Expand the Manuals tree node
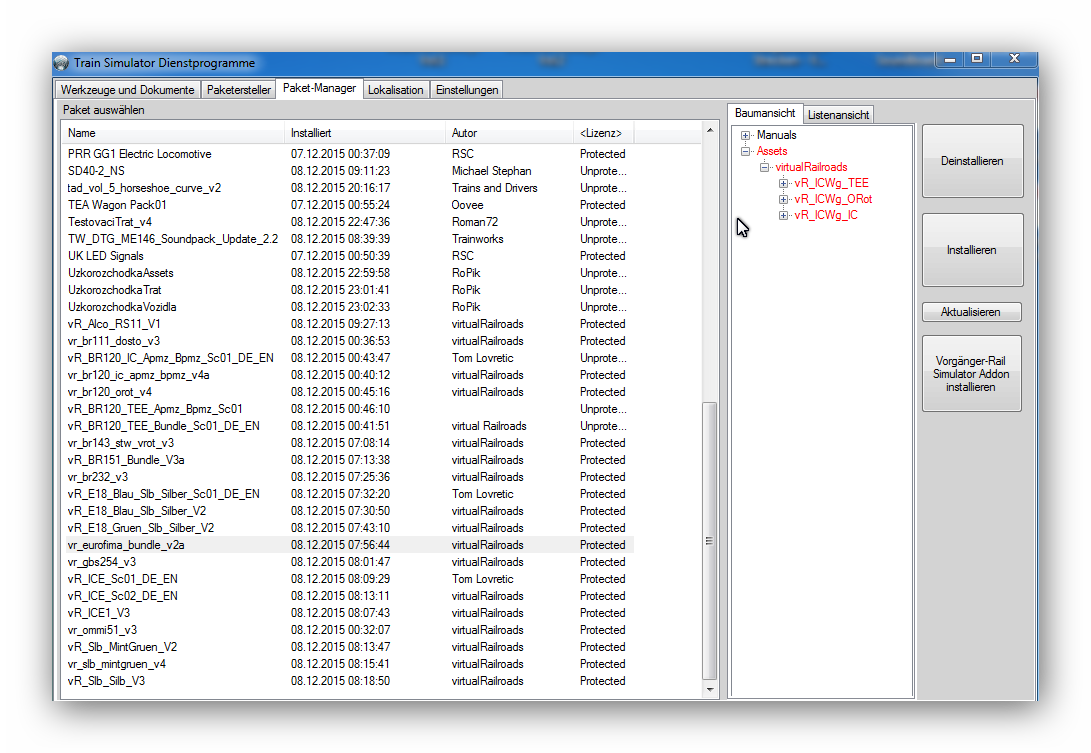Viewport: 1091px width, 753px height. [x=745, y=135]
